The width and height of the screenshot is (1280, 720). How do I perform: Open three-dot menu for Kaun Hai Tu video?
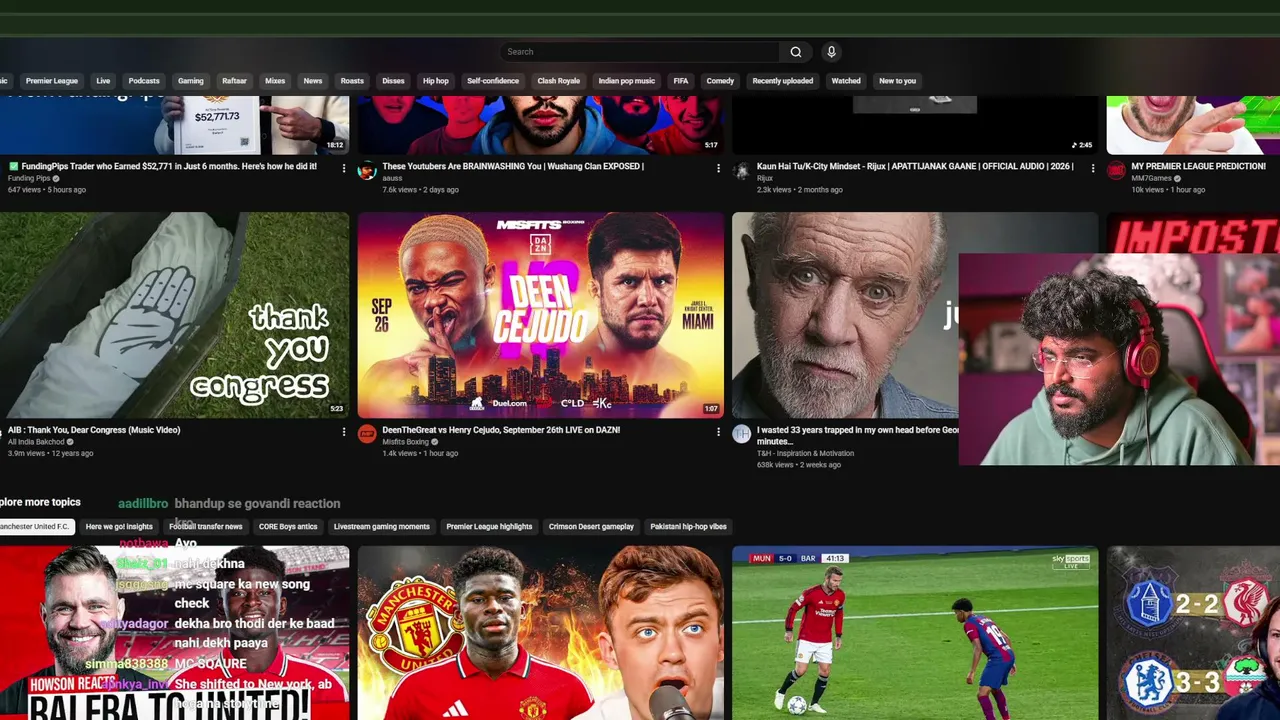click(x=1092, y=168)
